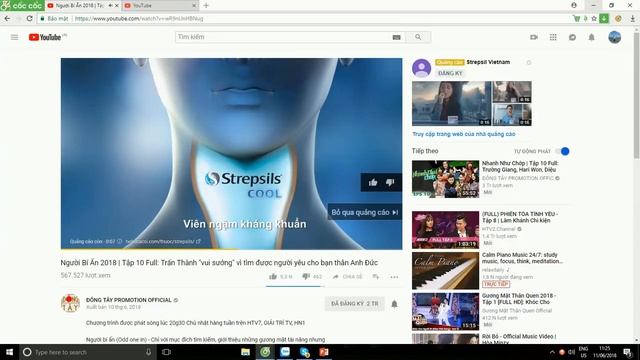Open PHIÊN TÒA TÌNH YÊU Tập 8 thumbnail
The height and width of the screenshot is (360, 640).
pyautogui.click(x=445, y=230)
